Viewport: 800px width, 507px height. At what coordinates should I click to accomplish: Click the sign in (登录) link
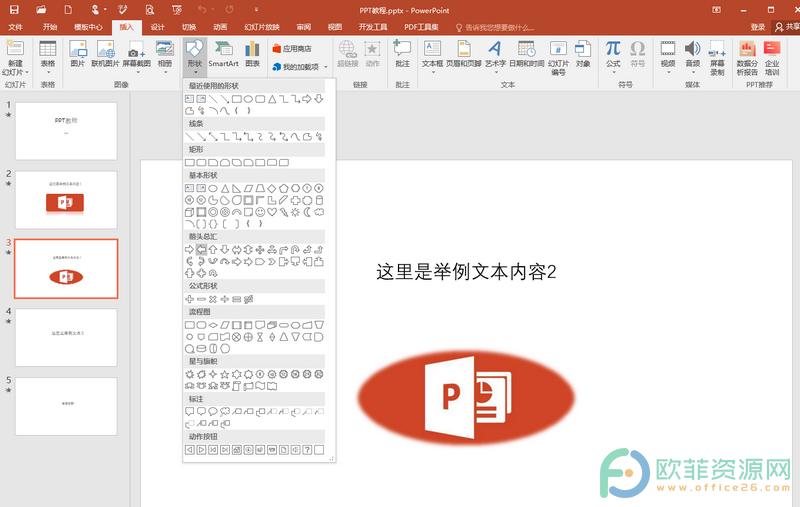[x=758, y=27]
